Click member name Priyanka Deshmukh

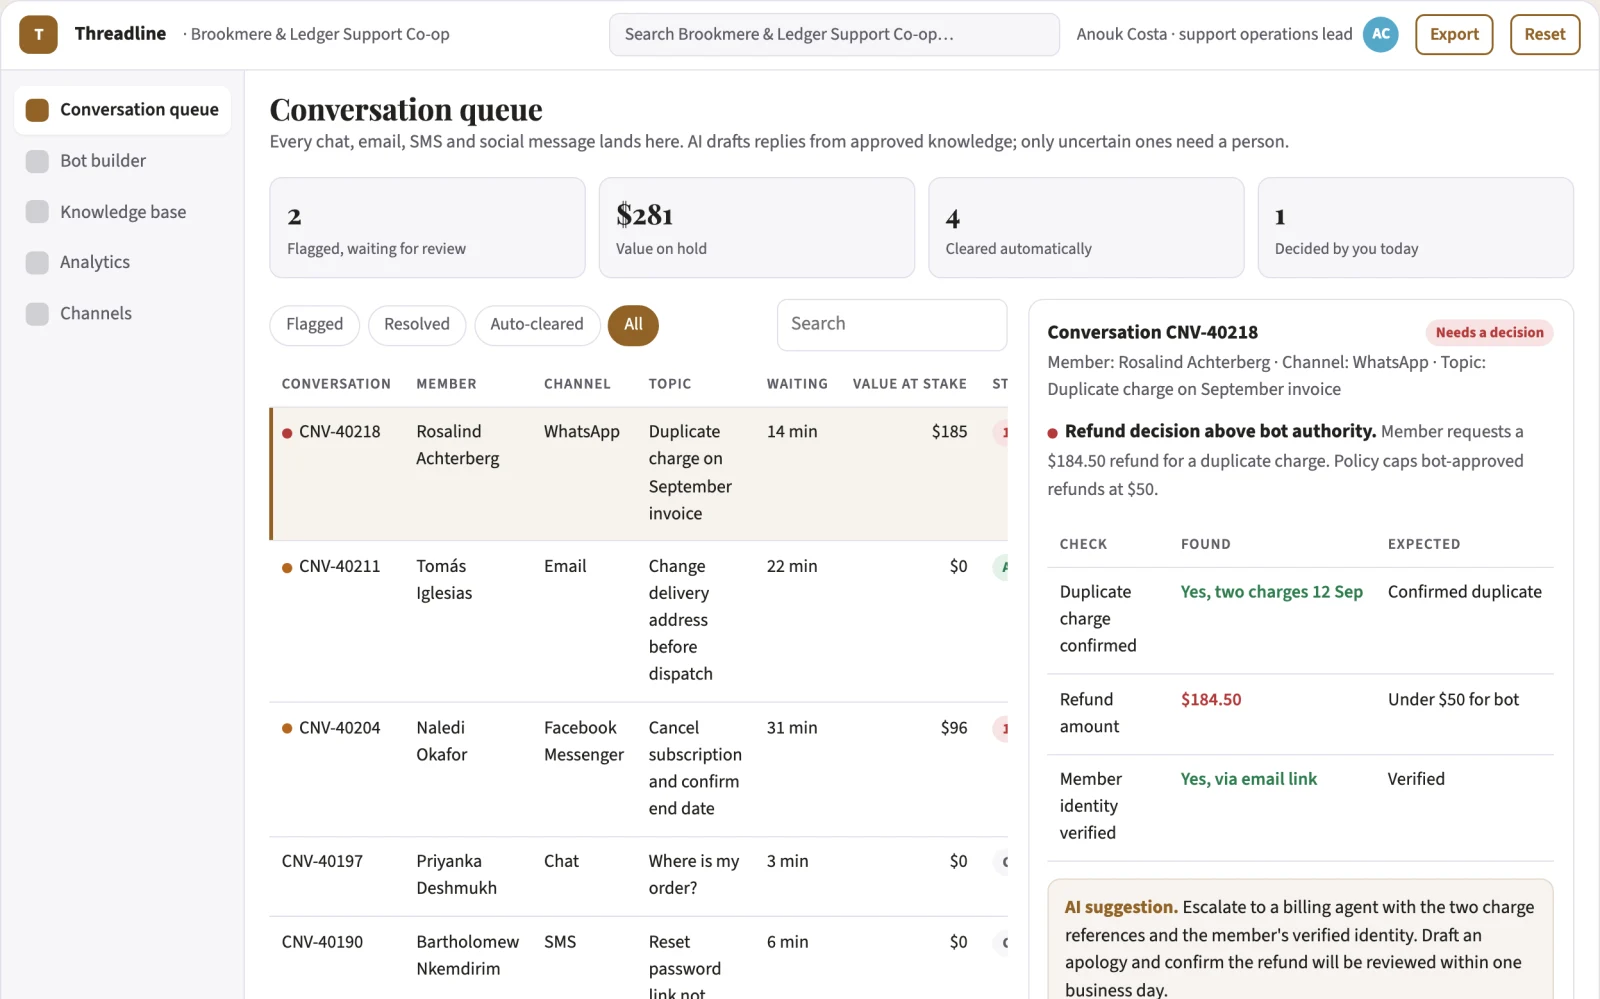coord(457,875)
